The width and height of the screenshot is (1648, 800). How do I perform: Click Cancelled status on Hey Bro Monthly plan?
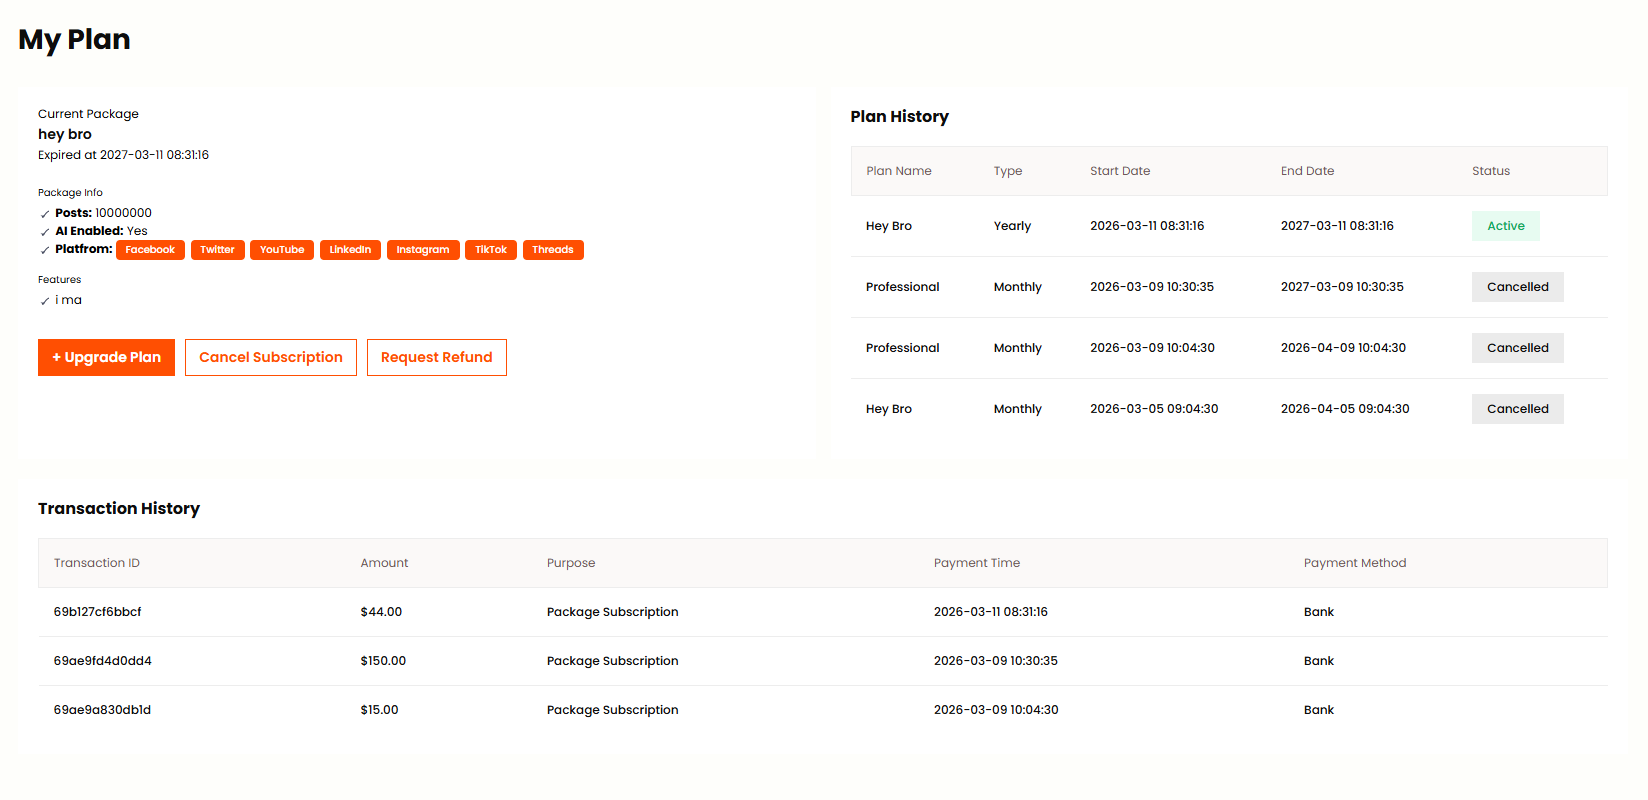1517,409
